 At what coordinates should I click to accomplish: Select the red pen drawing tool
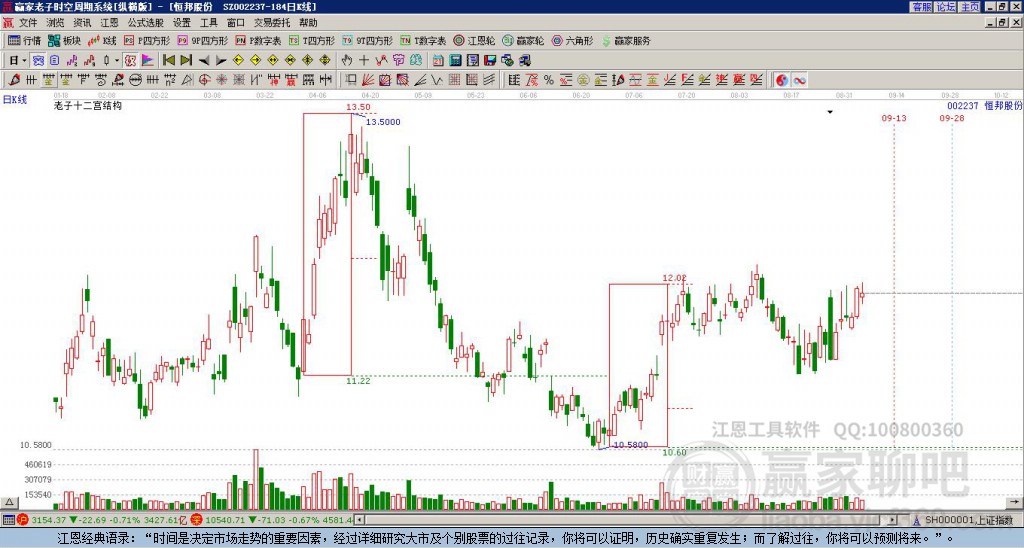pyautogui.click(x=14, y=80)
